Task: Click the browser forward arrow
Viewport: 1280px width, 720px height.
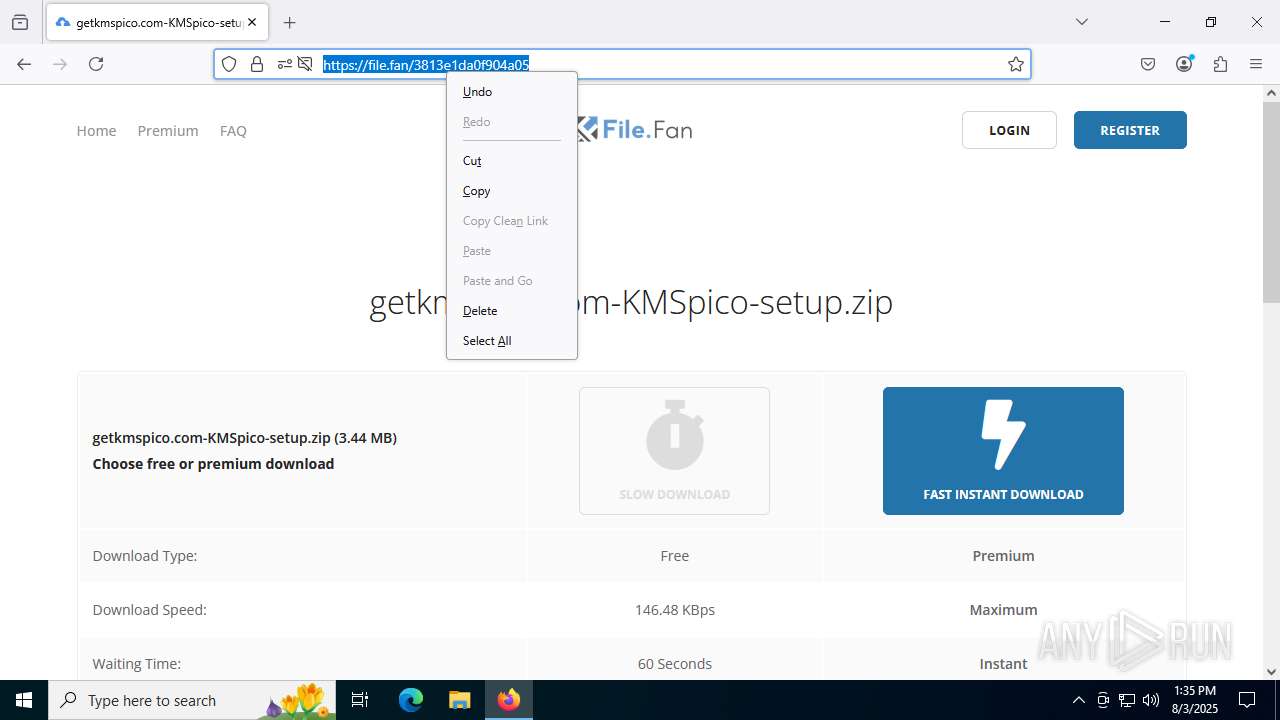Action: click(60, 64)
